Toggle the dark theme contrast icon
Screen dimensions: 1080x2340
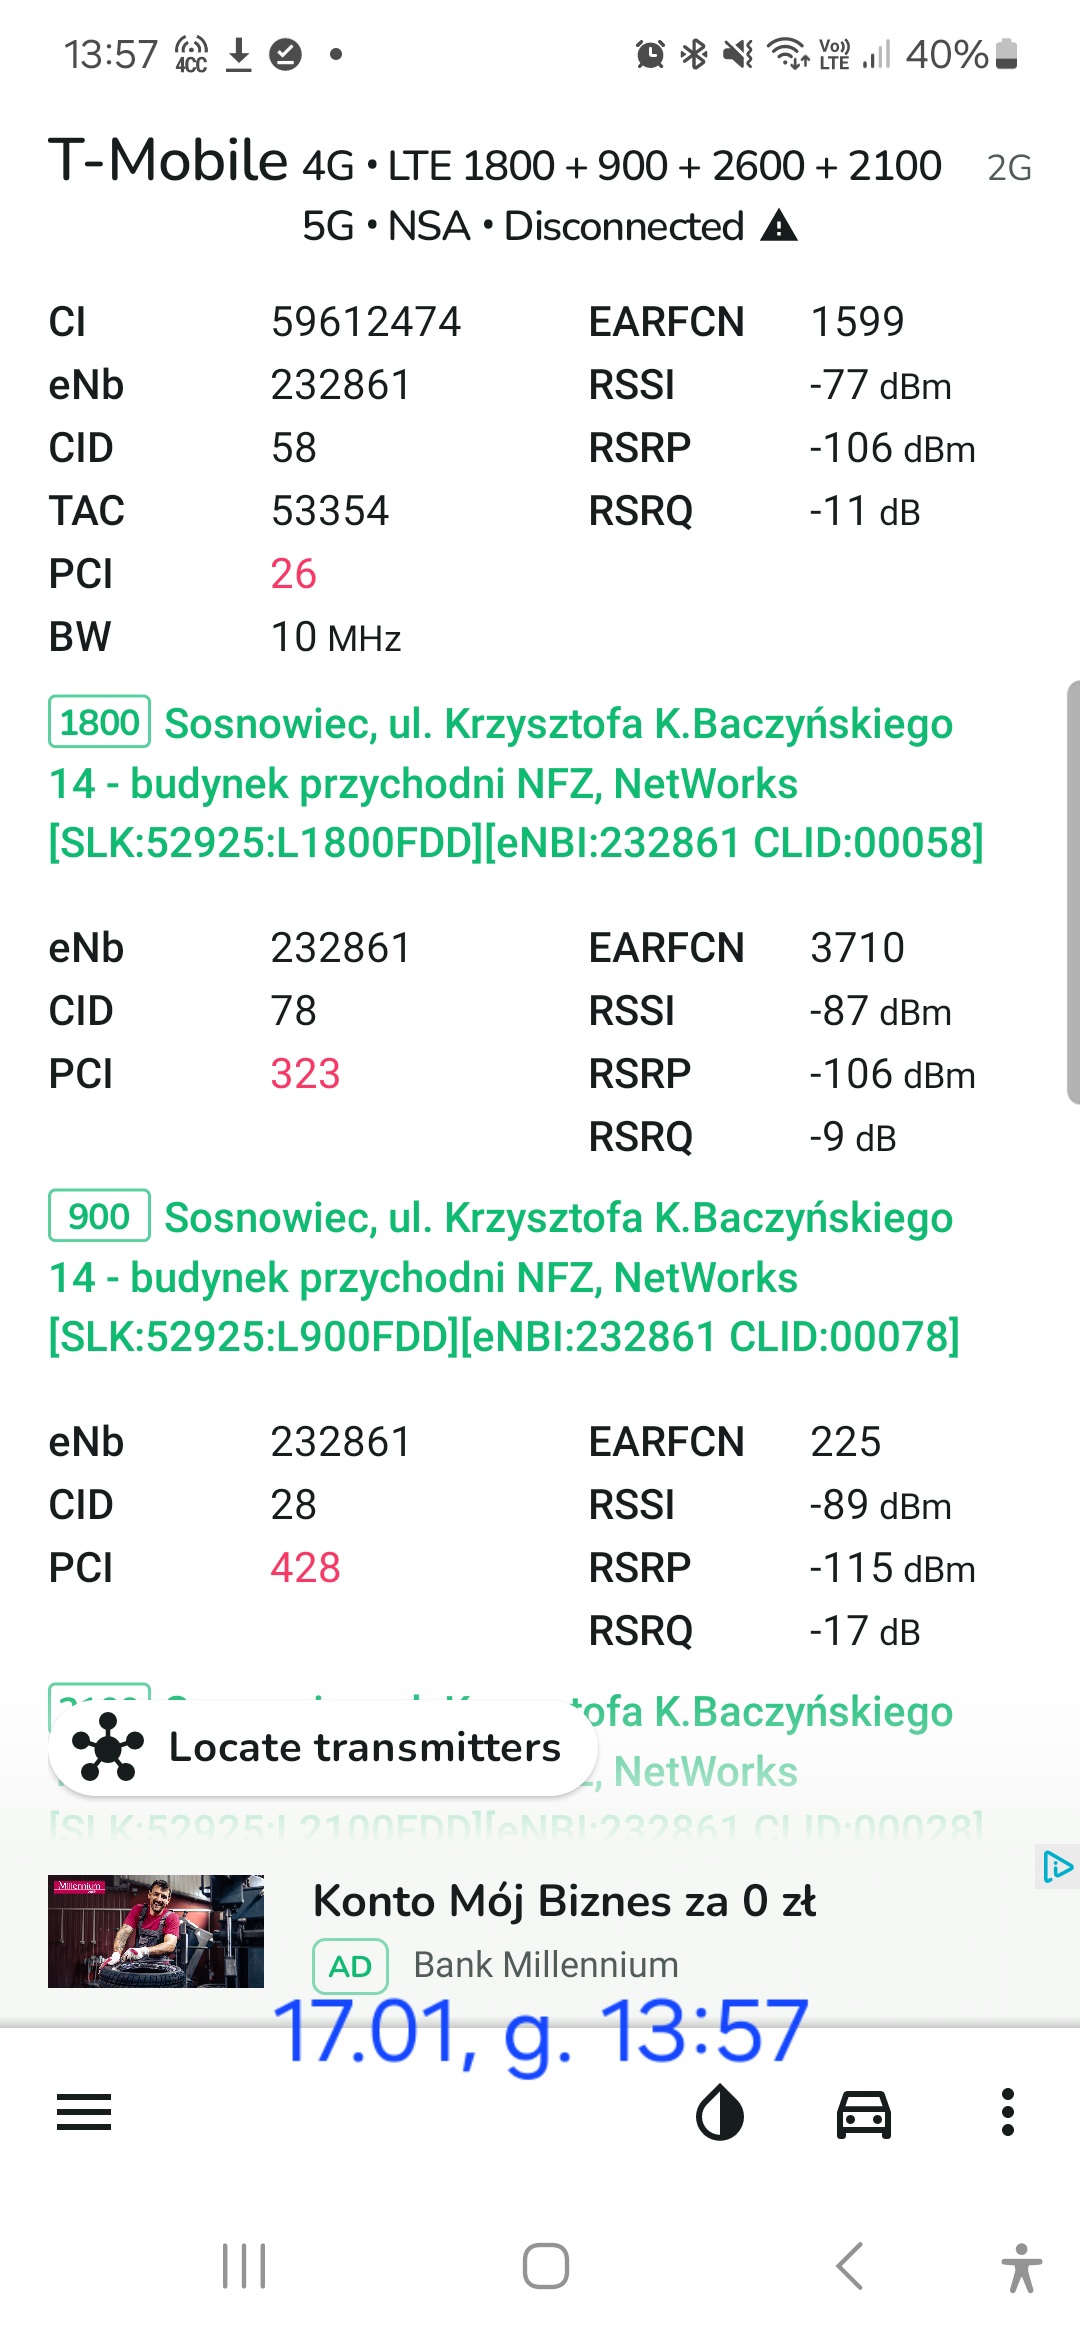click(720, 2112)
